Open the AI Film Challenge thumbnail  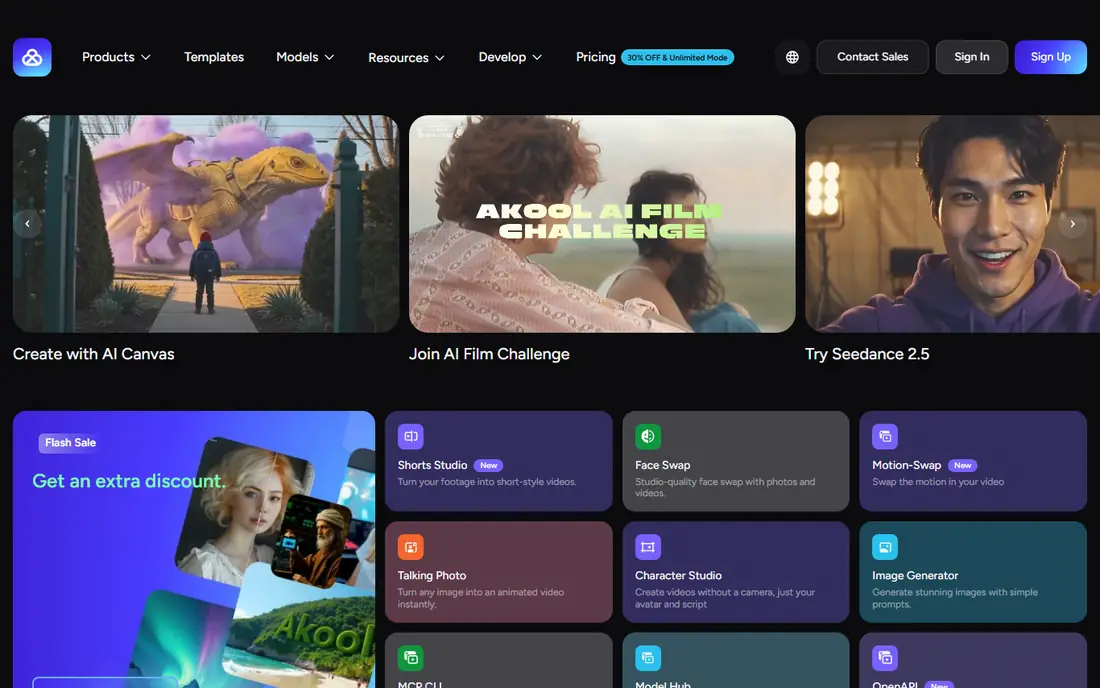pos(602,224)
